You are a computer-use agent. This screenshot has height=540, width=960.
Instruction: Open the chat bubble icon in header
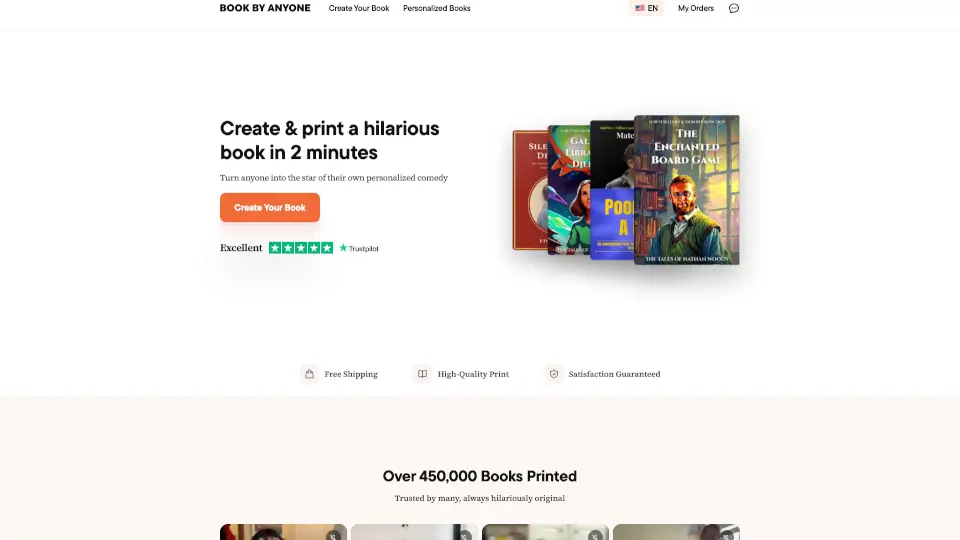[733, 8]
